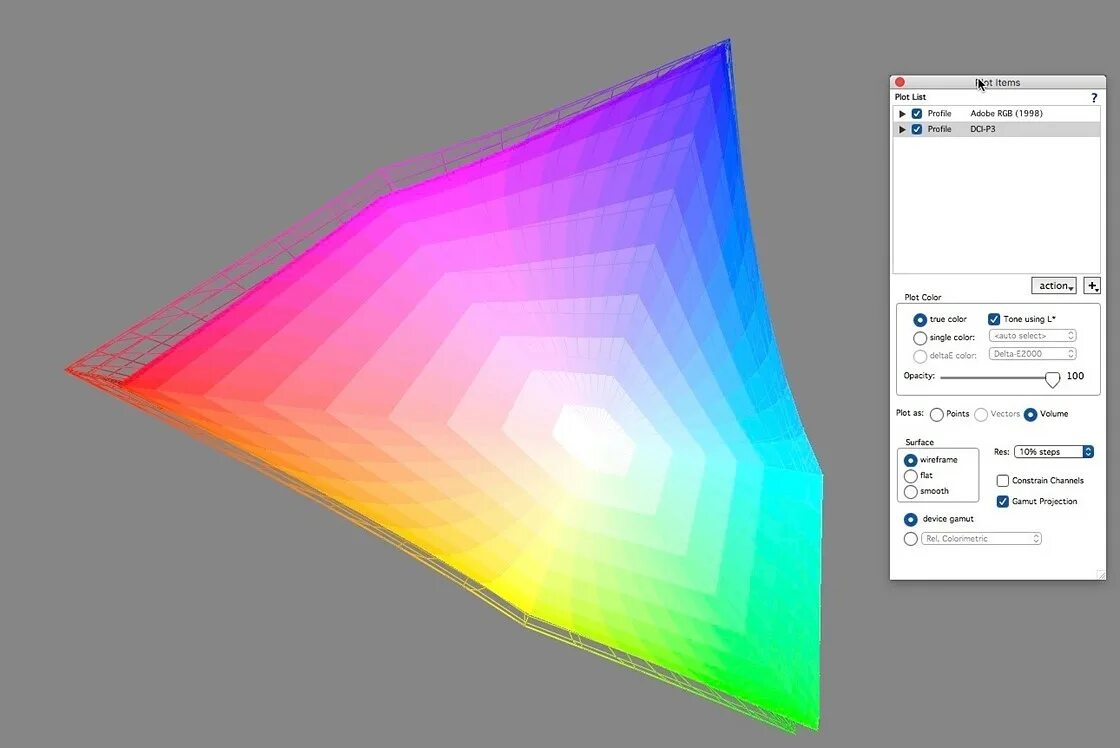Image resolution: width=1120 pixels, height=748 pixels.
Task: Uncheck the Adobe RGB (1998) profile checkbox
Action: point(917,114)
